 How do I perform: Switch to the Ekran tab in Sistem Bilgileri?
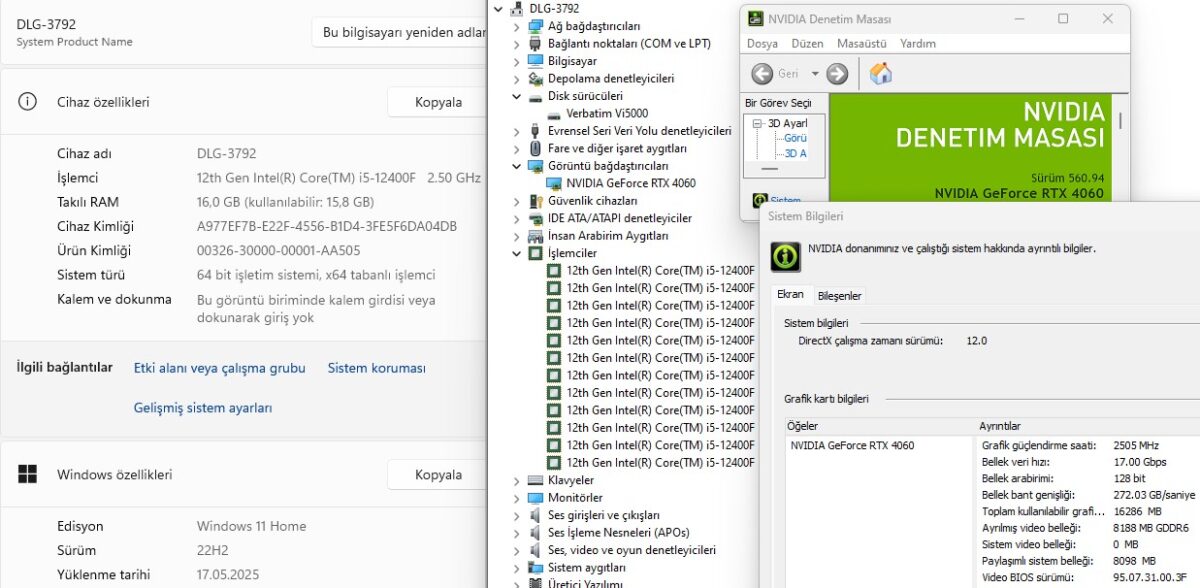click(790, 294)
